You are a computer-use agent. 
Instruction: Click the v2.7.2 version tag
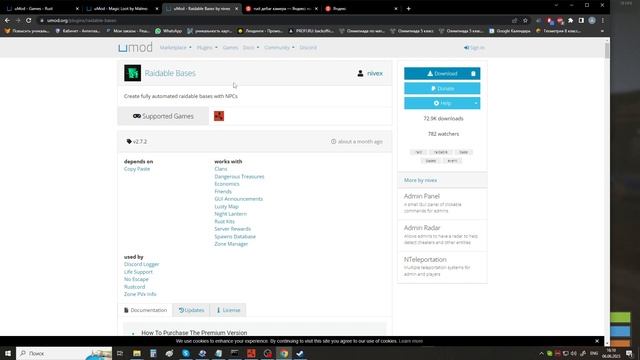[137, 142]
